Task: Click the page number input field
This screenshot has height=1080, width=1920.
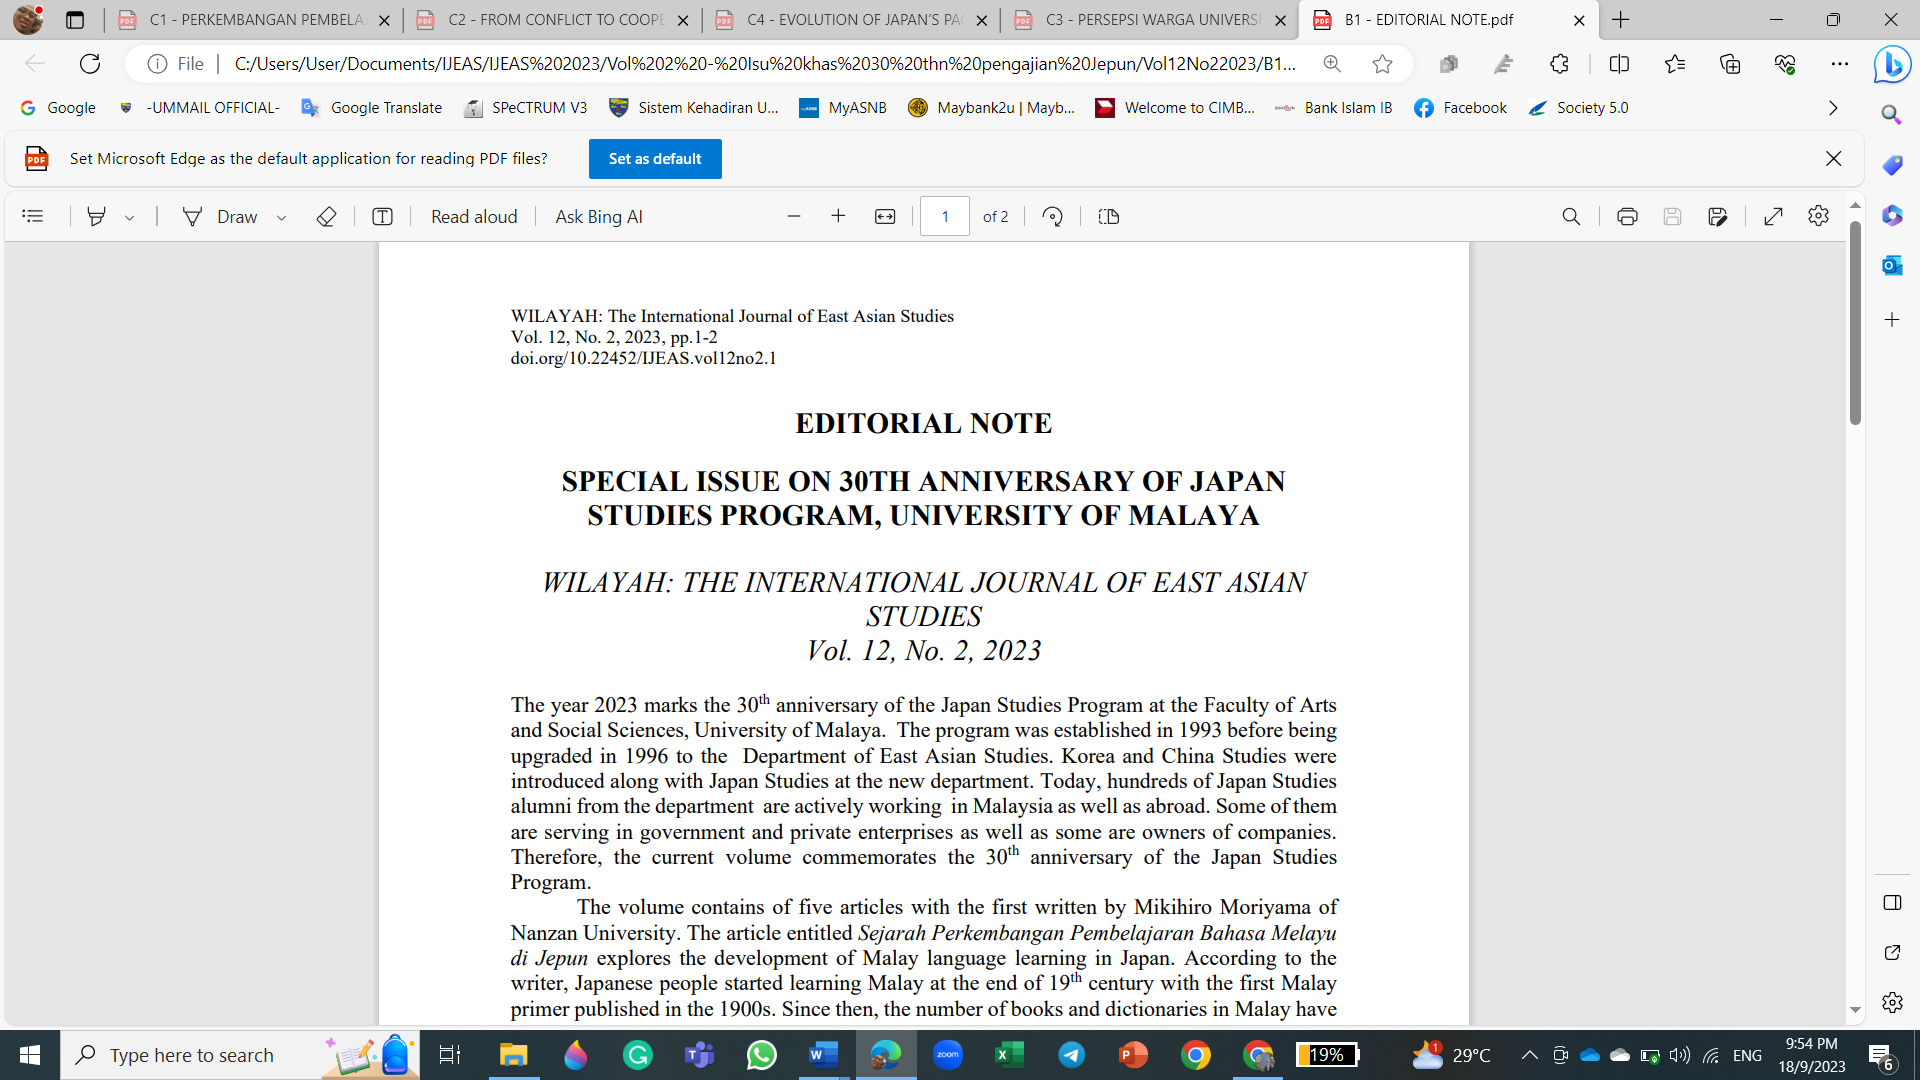Action: [x=945, y=216]
